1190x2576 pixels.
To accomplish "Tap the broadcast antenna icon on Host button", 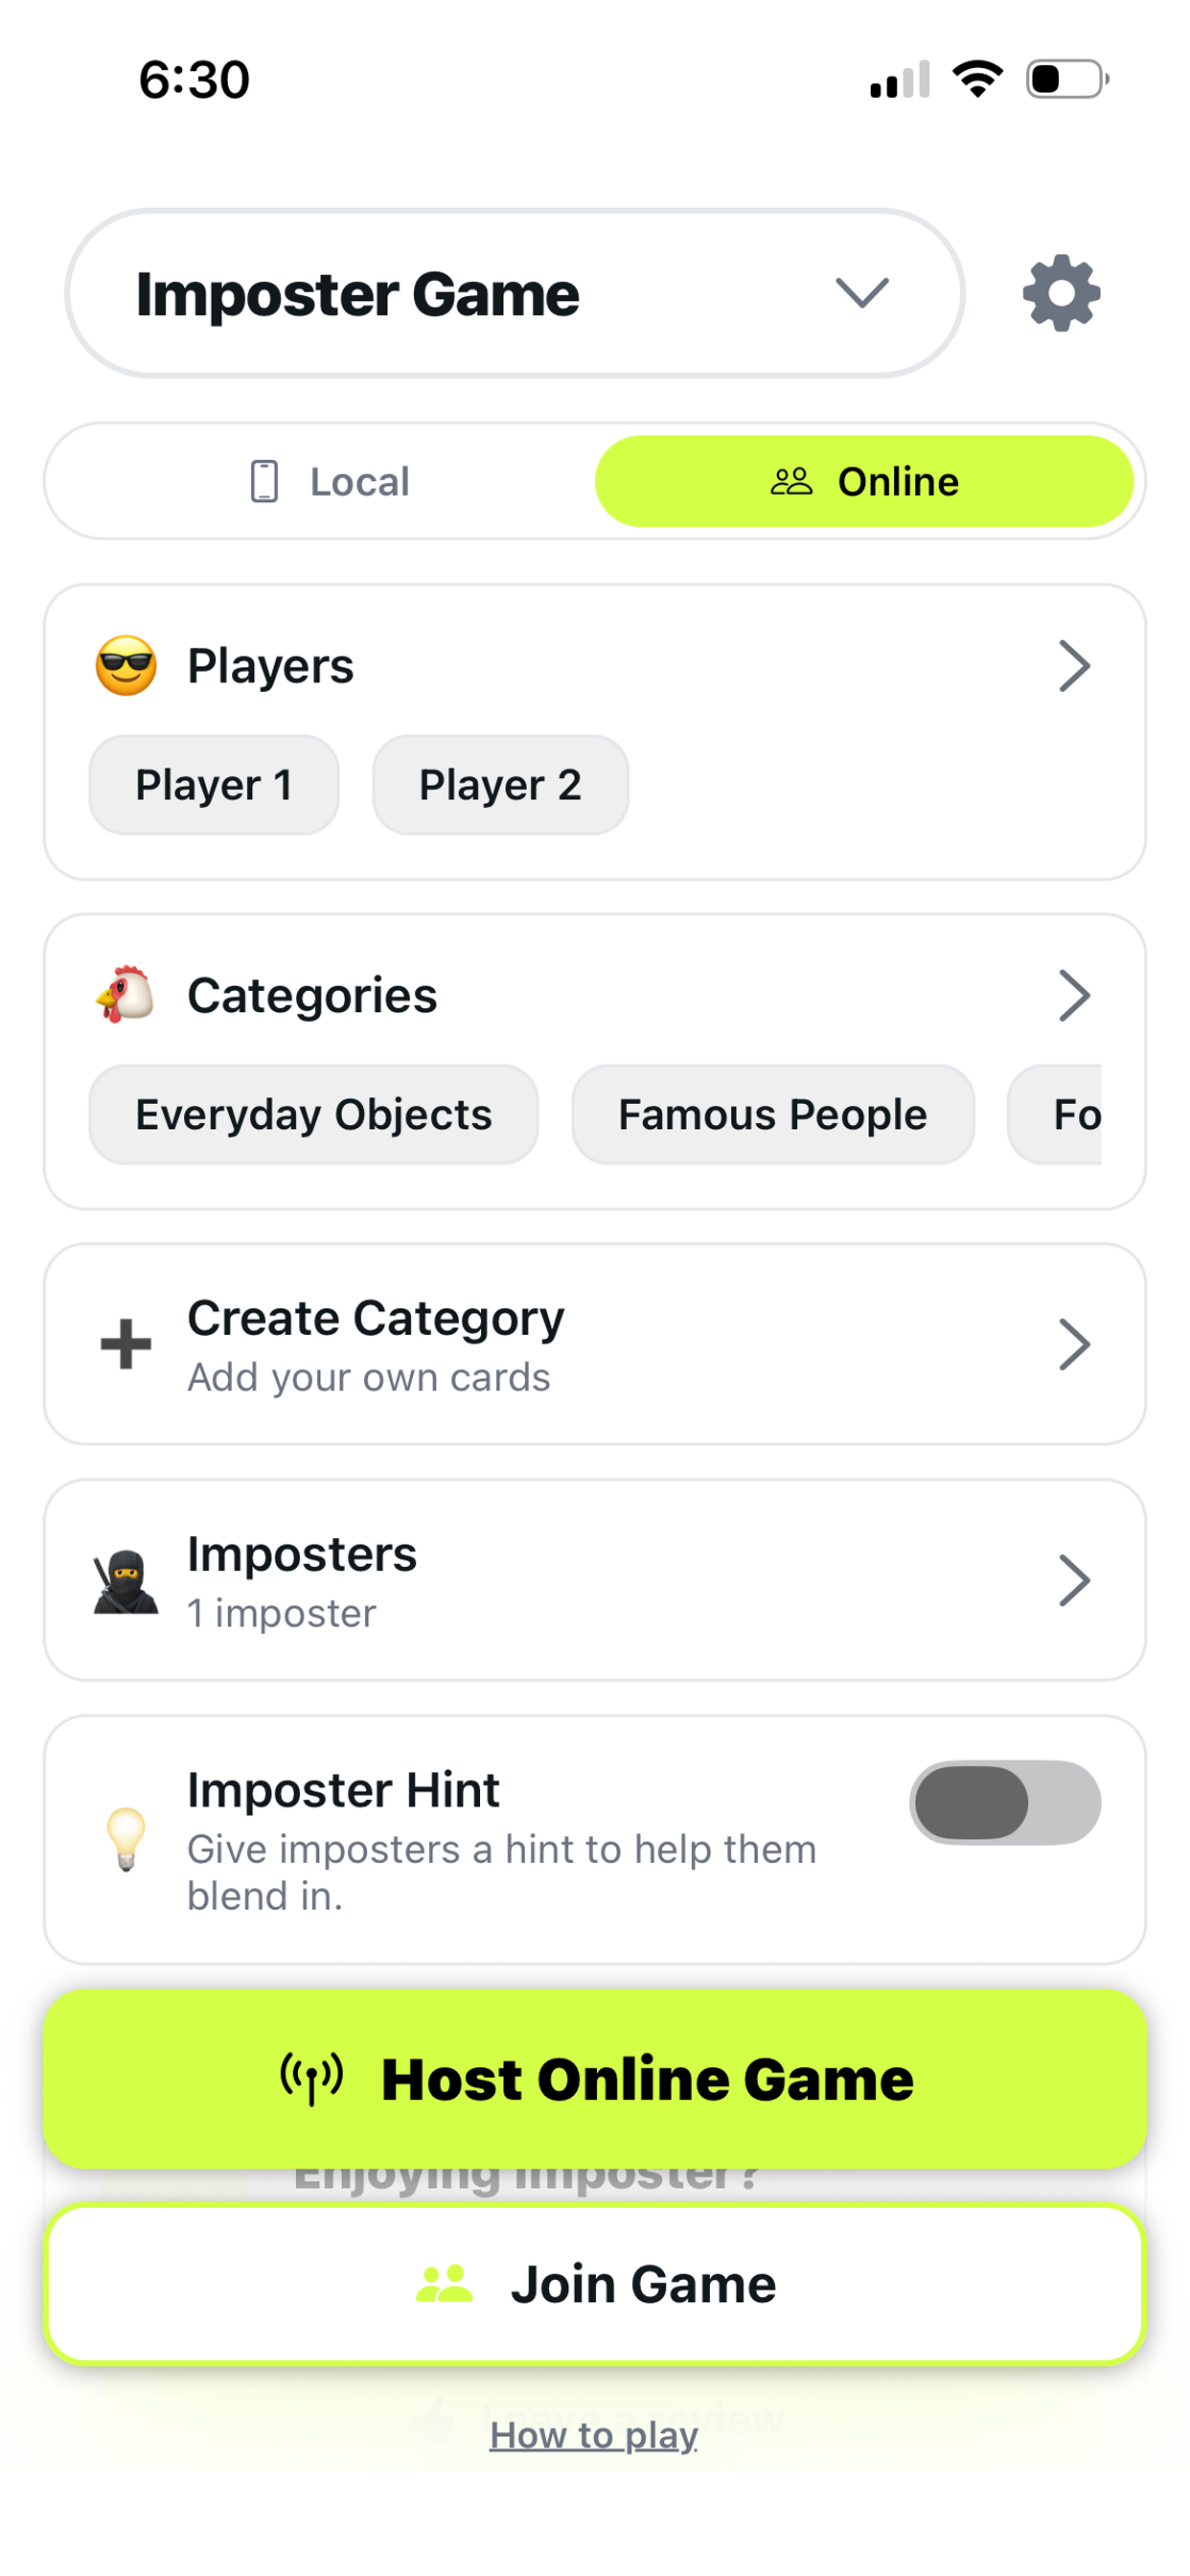I will pyautogui.click(x=312, y=2078).
